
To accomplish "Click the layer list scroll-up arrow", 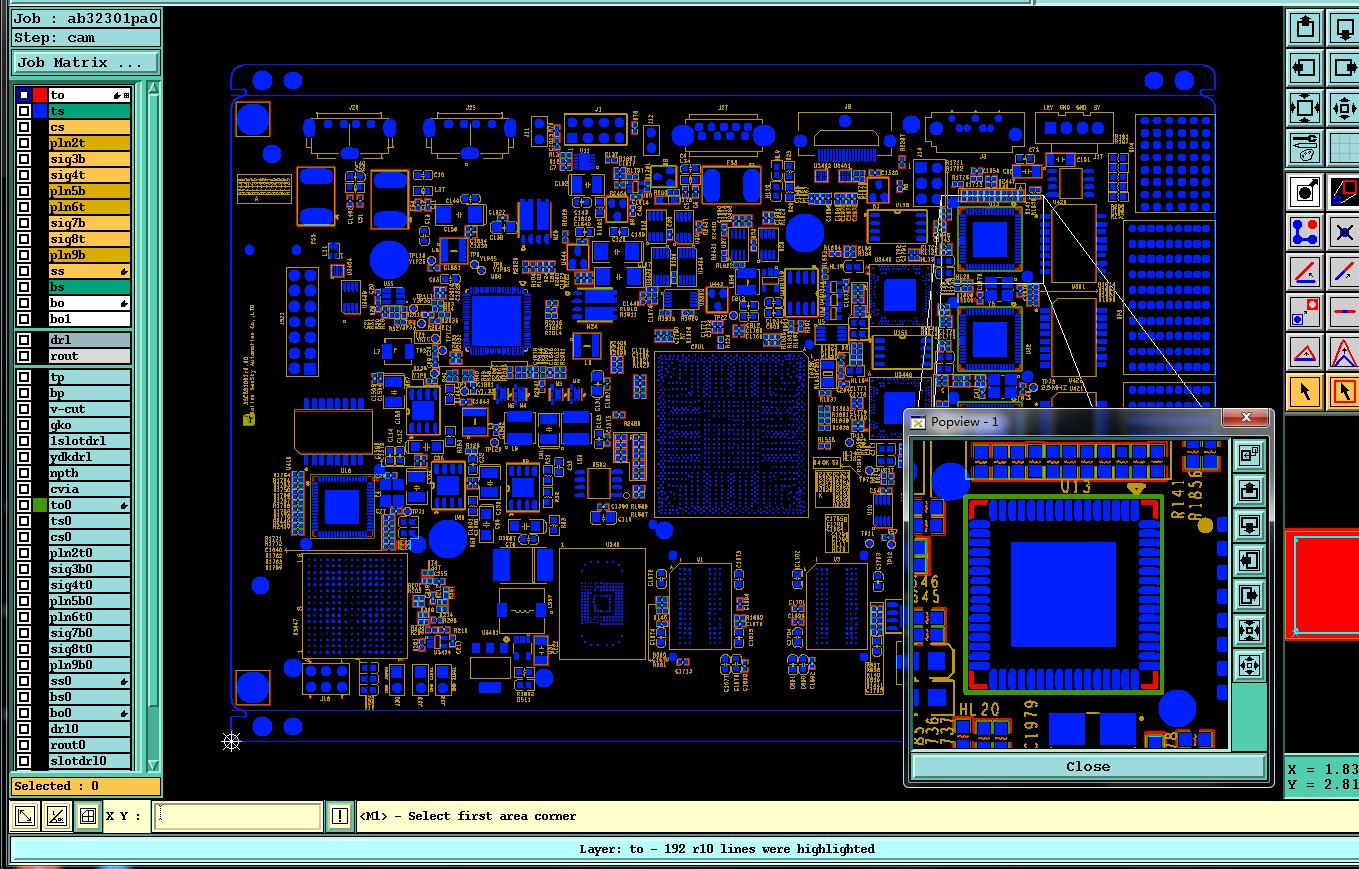I will pos(153,90).
